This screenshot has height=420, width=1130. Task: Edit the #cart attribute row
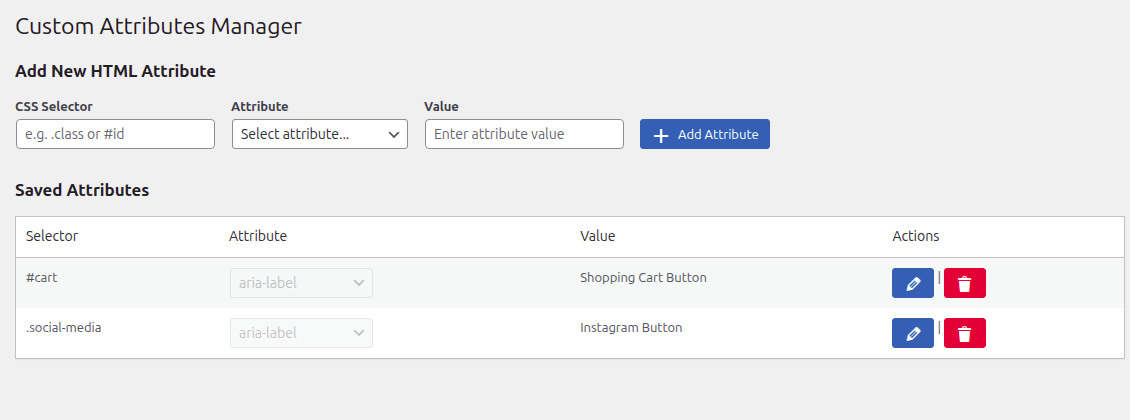click(x=912, y=283)
